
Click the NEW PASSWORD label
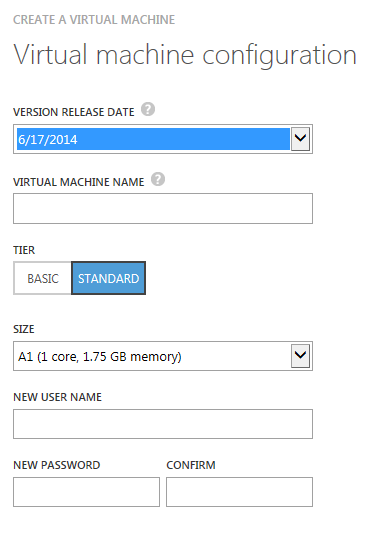[57, 465]
